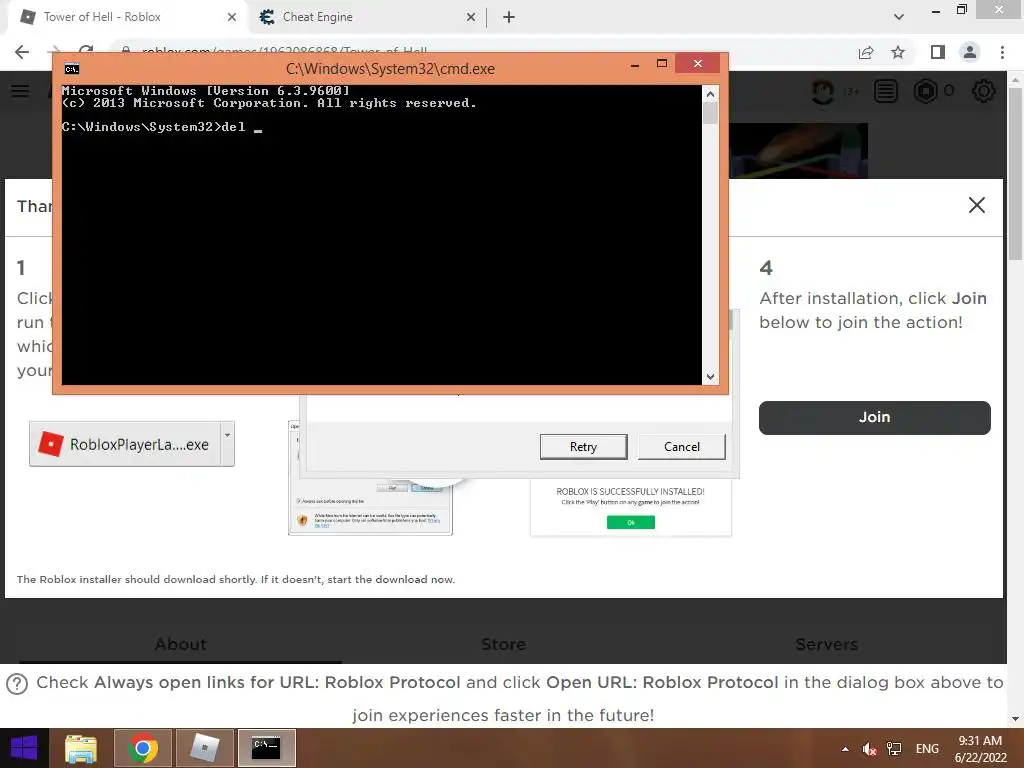The image size is (1024, 768).
Task: Click the 'start the download now' text
Action: pos(391,579)
